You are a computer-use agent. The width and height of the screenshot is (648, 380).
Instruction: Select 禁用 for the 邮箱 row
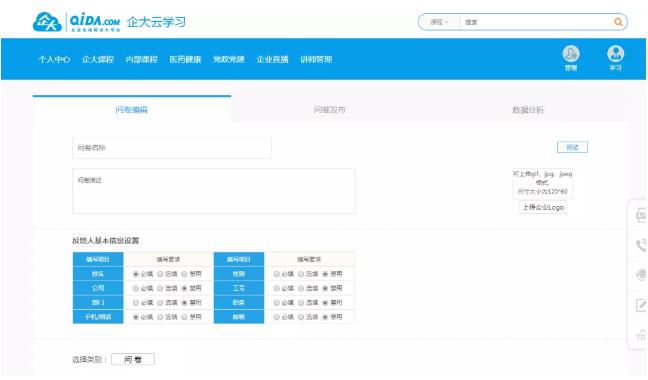(325, 317)
